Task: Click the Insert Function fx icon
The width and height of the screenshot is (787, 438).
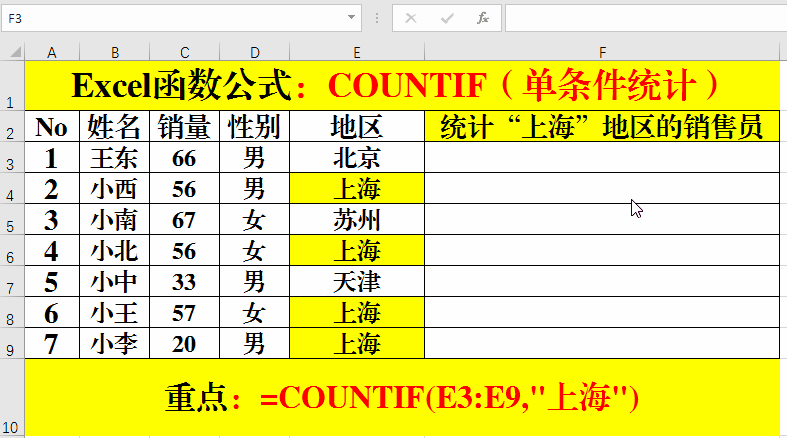Action: tap(482, 19)
